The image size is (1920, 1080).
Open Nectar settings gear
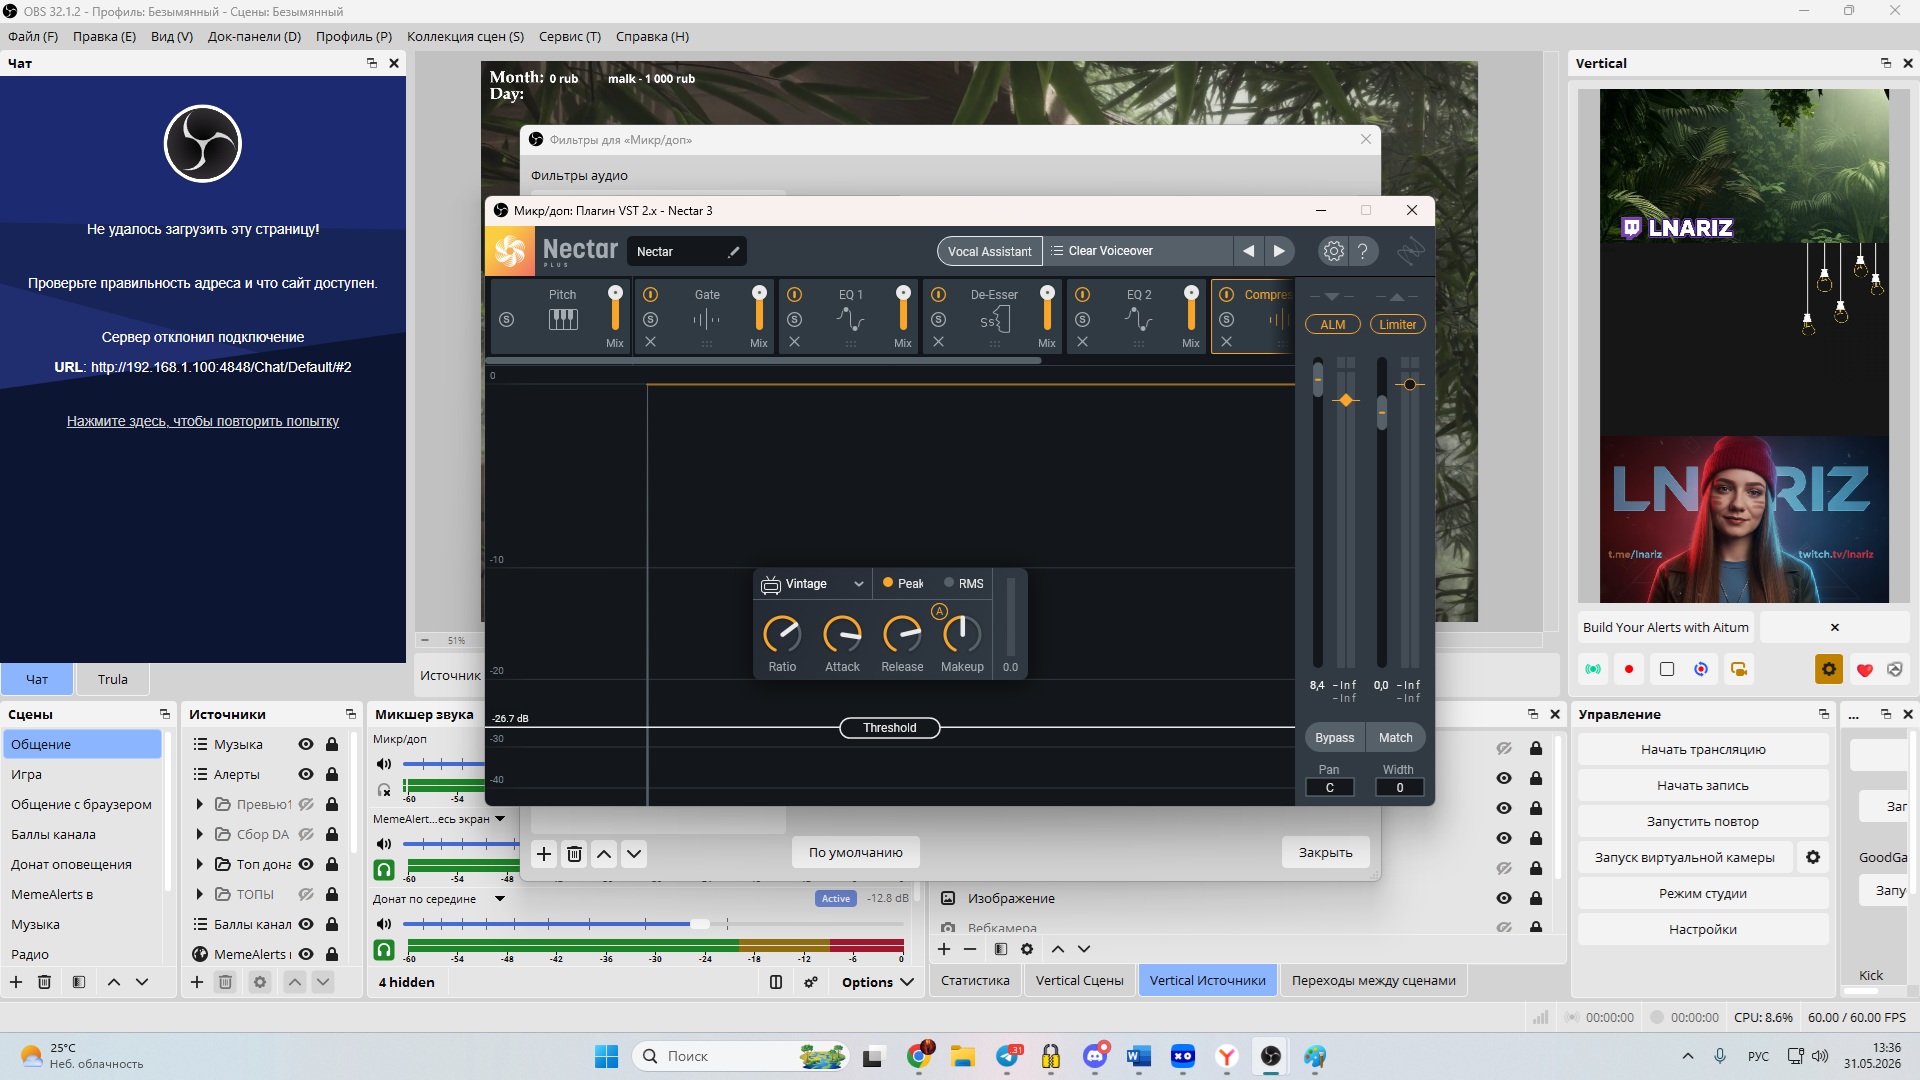[x=1333, y=251]
